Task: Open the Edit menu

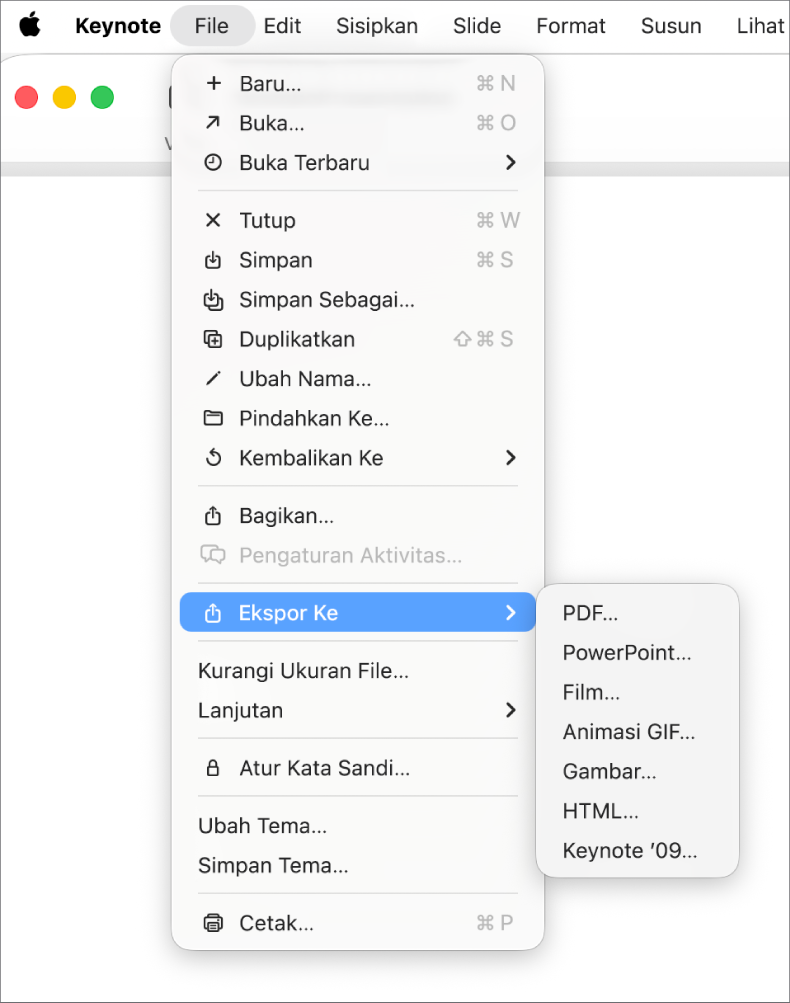Action: coord(282,26)
